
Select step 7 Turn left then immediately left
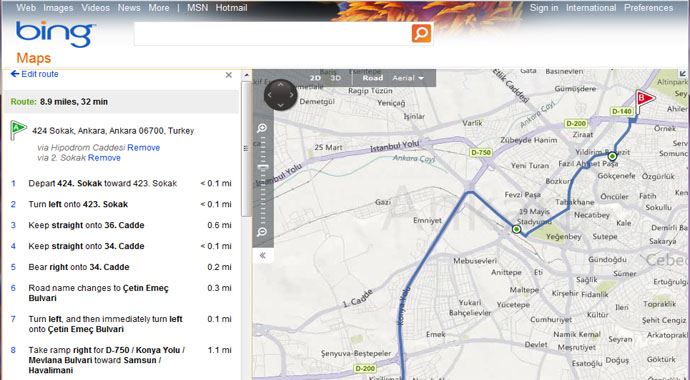click(x=121, y=324)
